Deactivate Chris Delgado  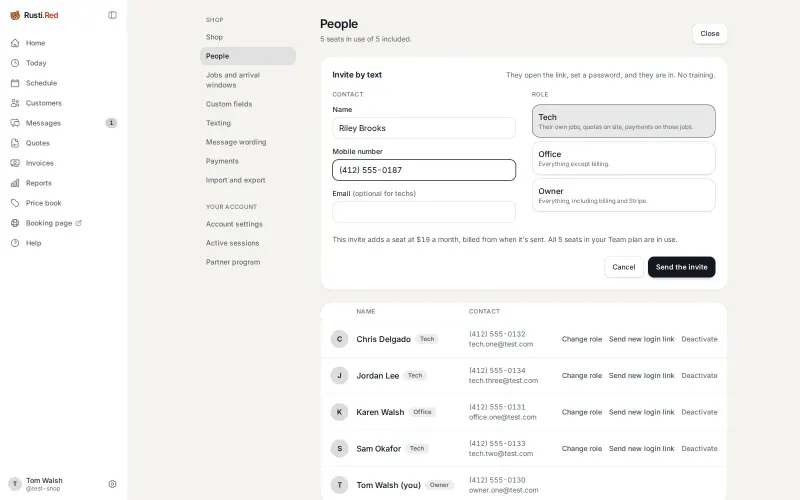tap(699, 339)
